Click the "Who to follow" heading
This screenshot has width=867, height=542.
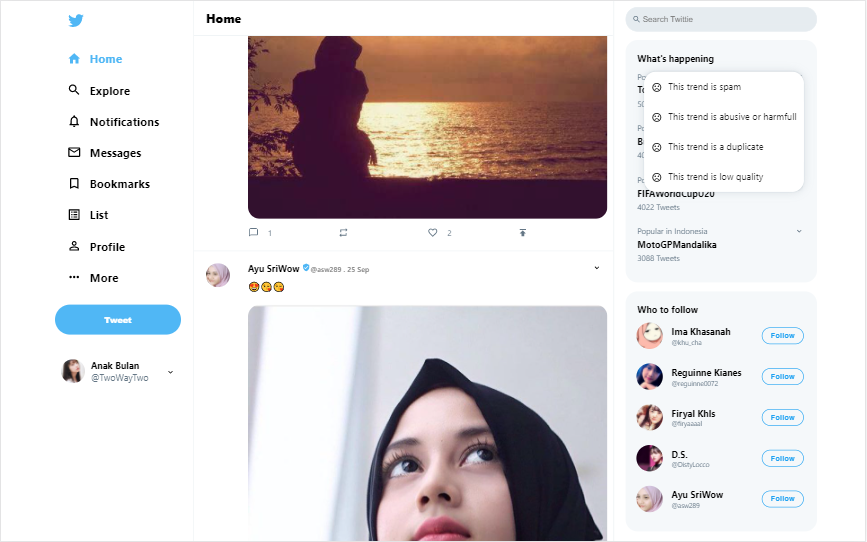(667, 310)
